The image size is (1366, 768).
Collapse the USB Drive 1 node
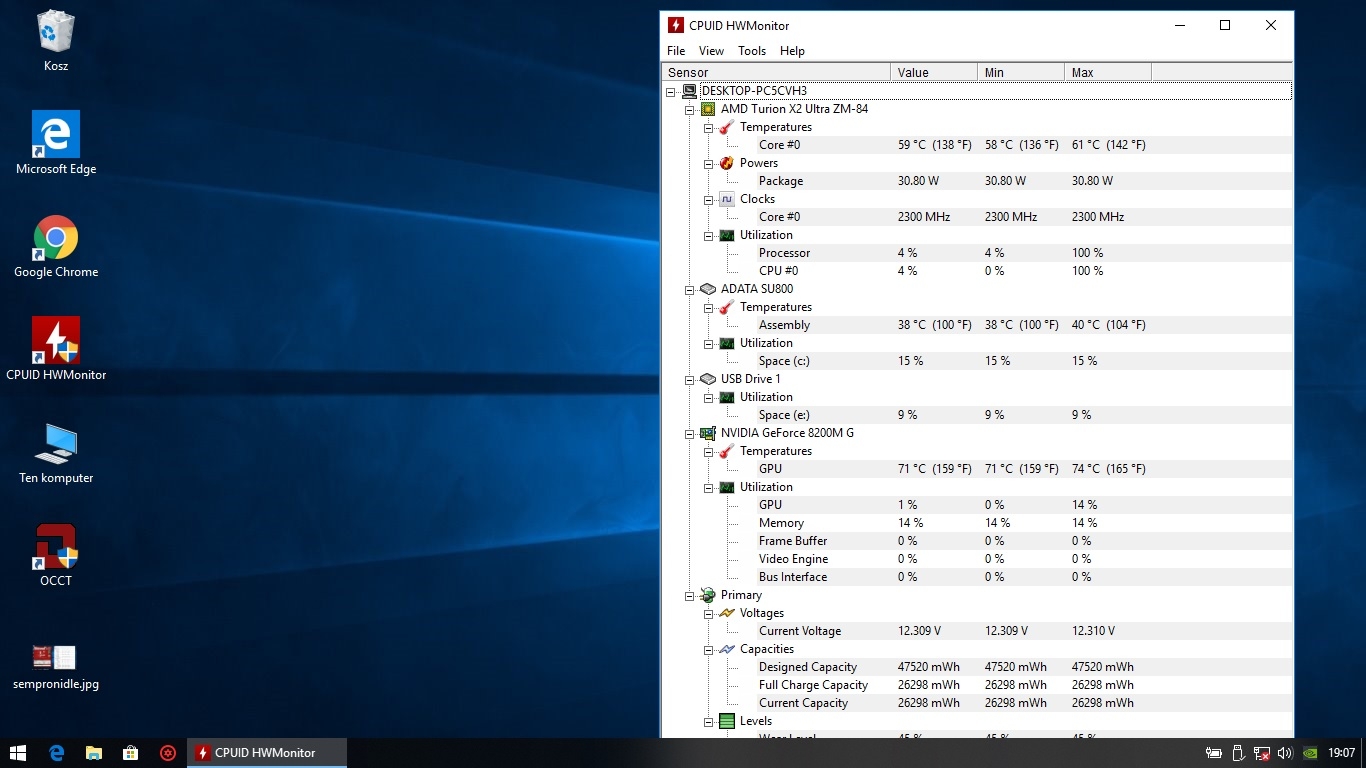689,379
